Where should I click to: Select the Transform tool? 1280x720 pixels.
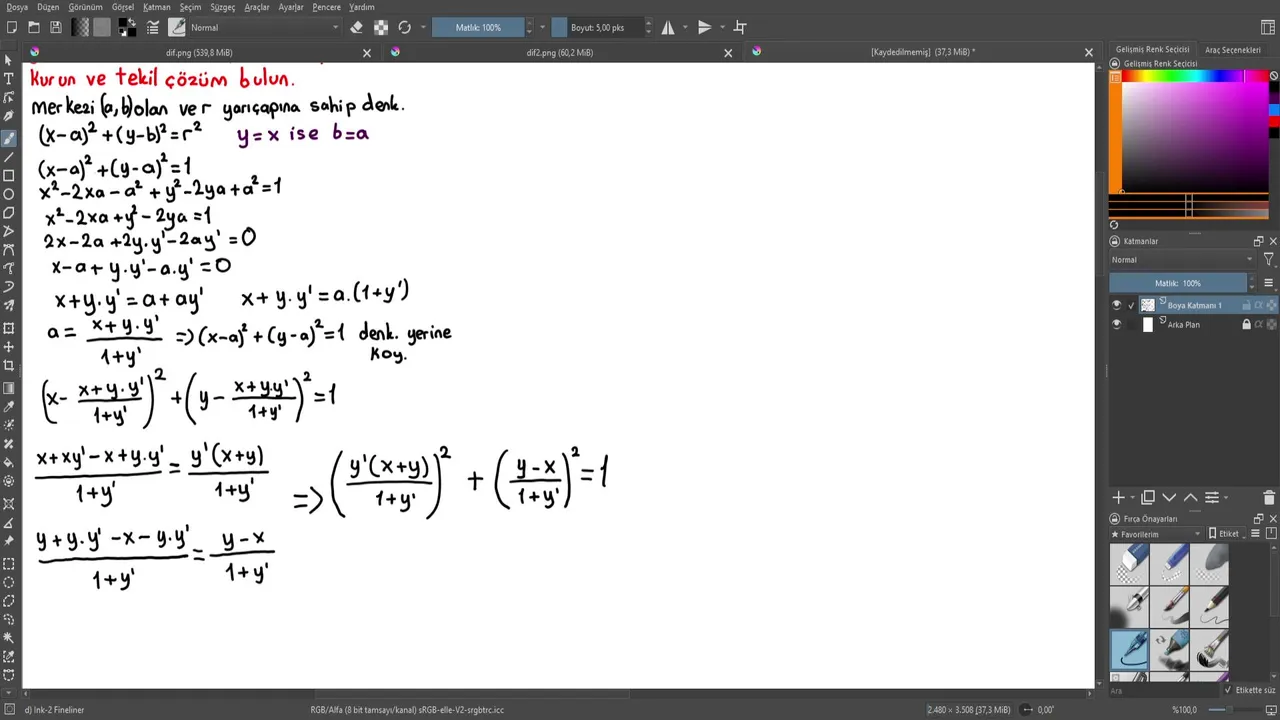(9, 327)
